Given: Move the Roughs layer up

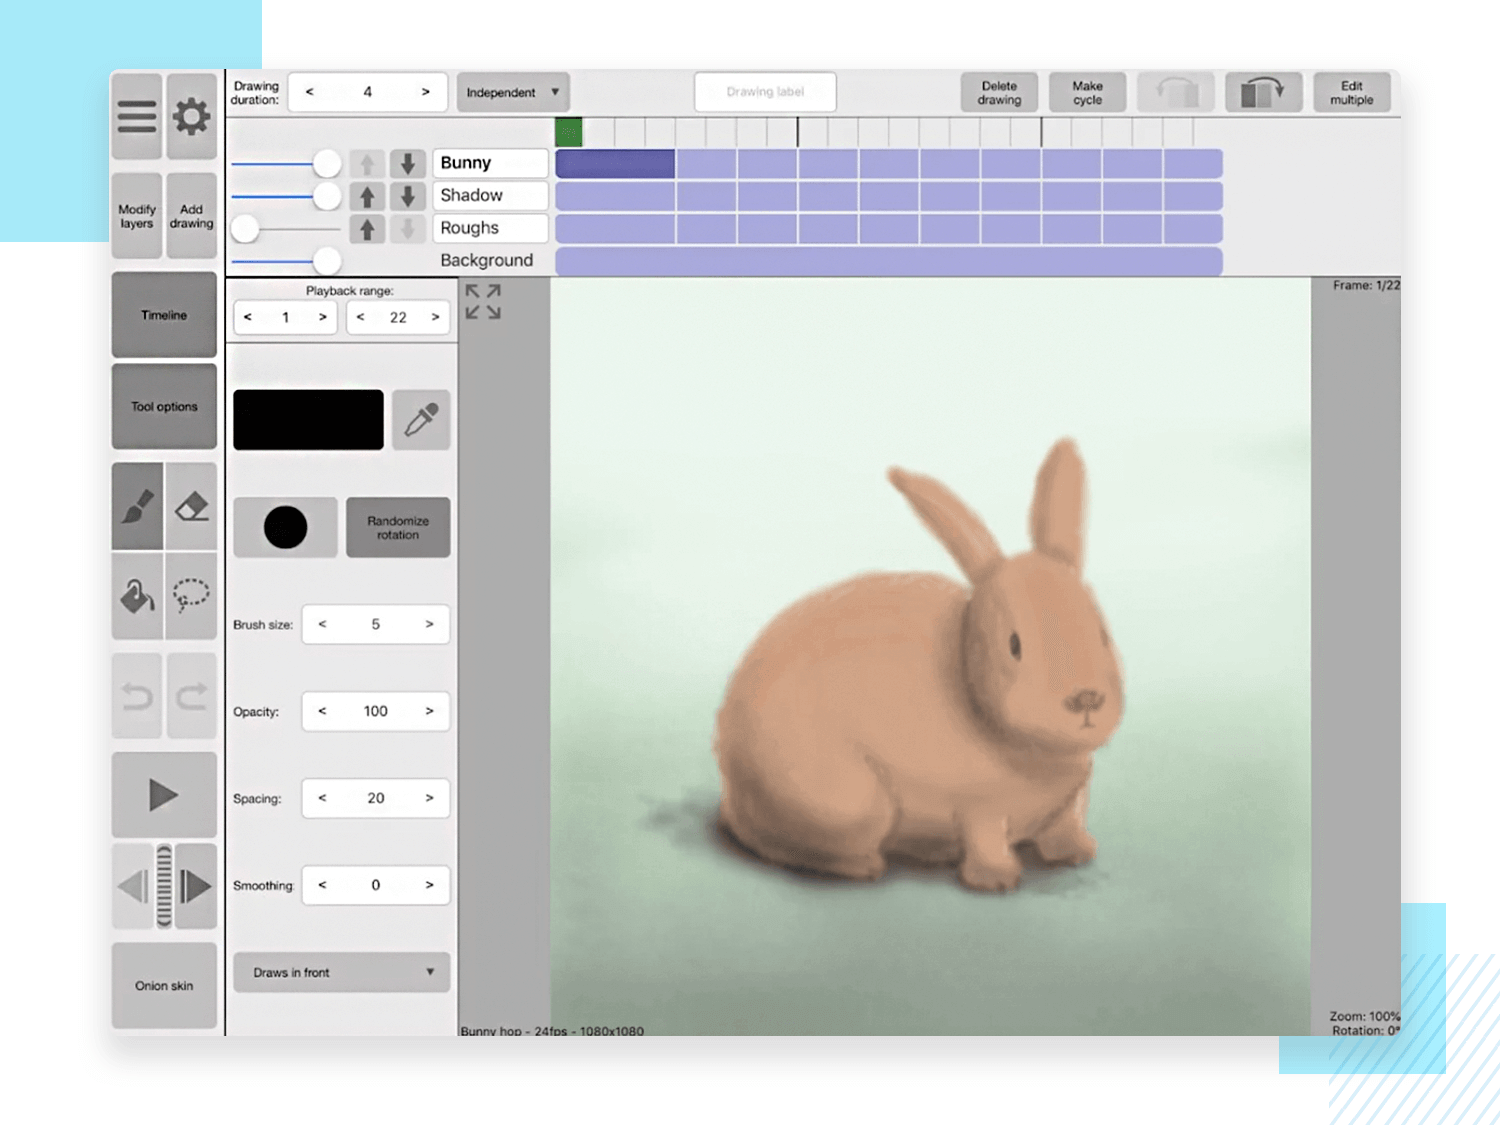Looking at the screenshot, I should 367,229.
